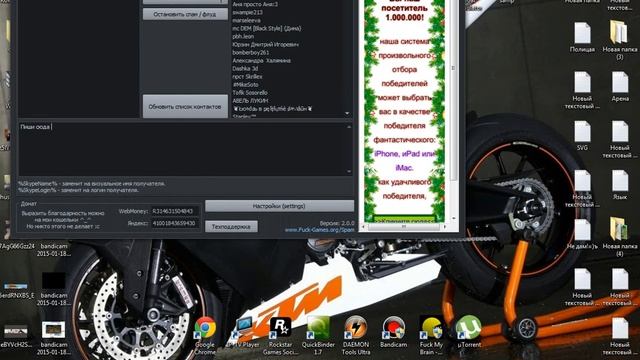
Task: Click contact list scroll-down arrow
Action: coord(347,113)
